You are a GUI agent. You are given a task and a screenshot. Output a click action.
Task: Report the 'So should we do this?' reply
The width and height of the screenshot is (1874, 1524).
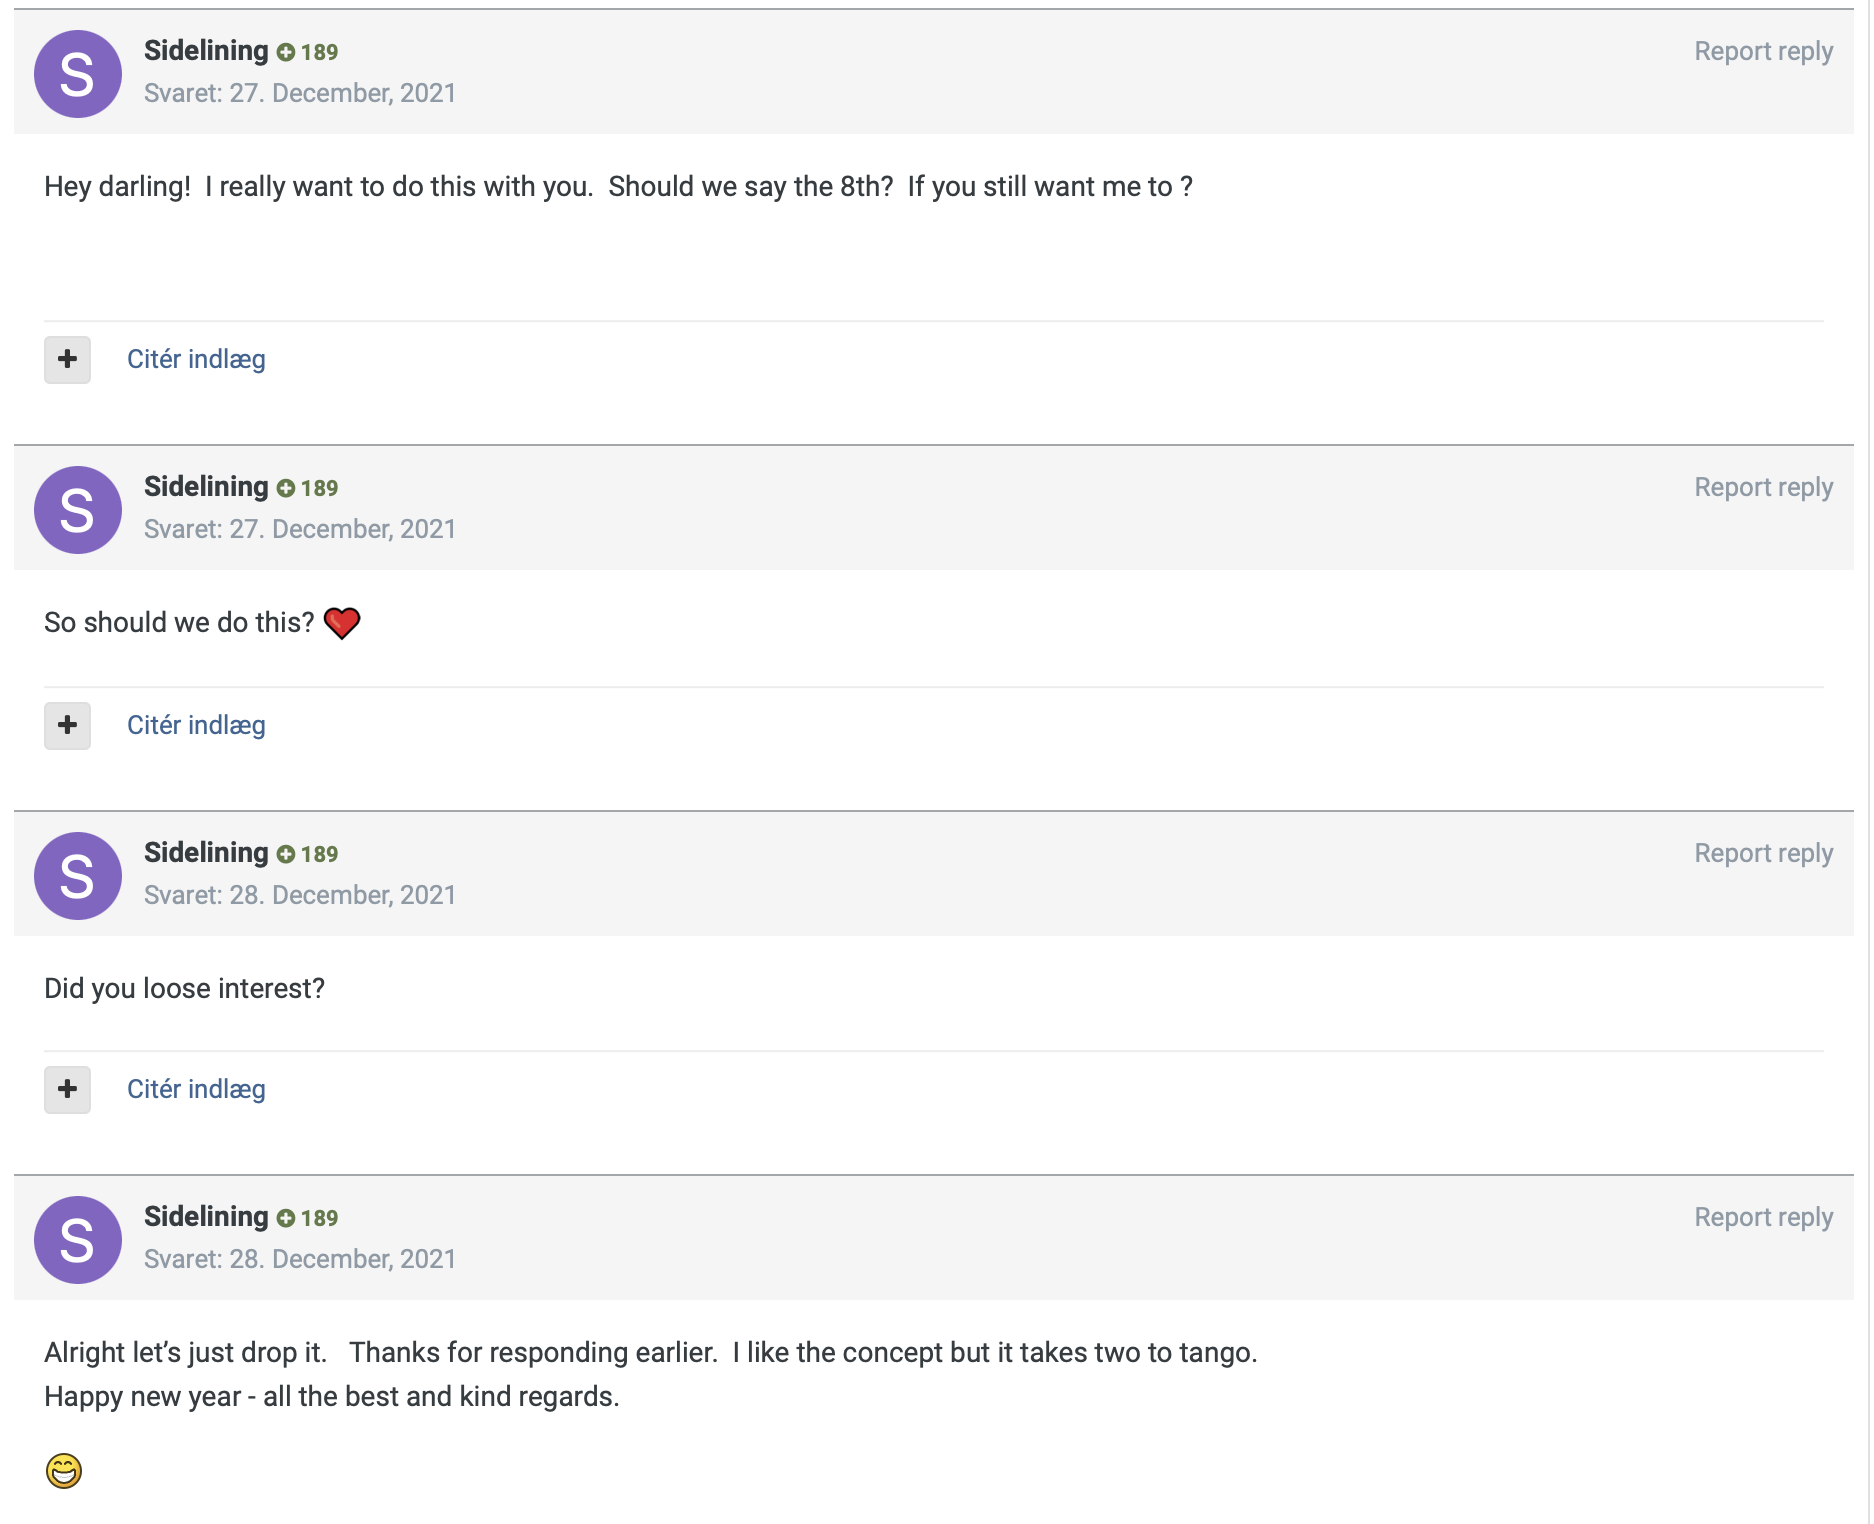tap(1763, 487)
